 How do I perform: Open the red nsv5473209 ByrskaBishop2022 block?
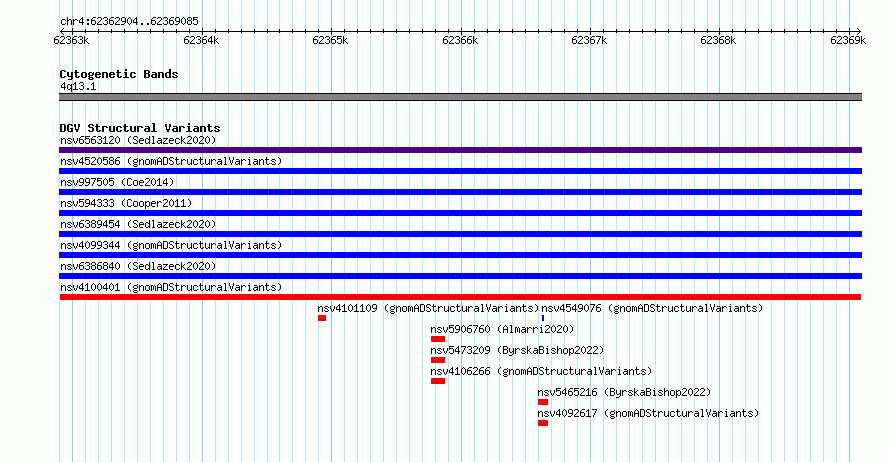tap(438, 360)
